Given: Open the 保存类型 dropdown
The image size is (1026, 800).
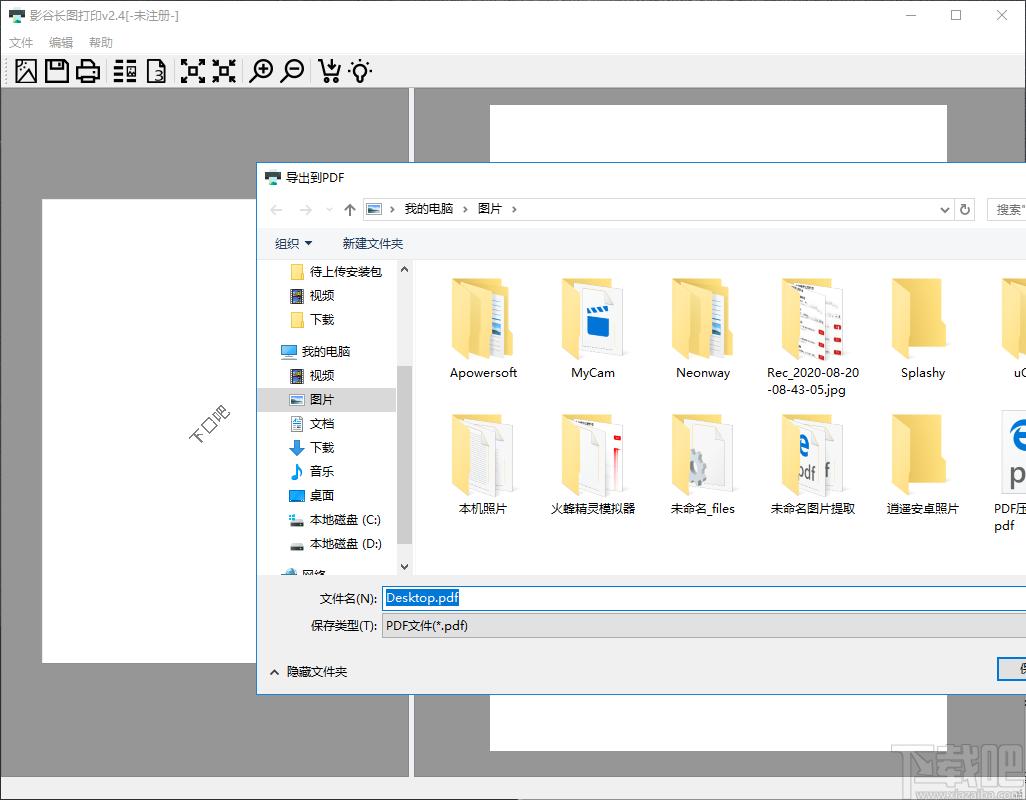Looking at the screenshot, I should (x=704, y=626).
